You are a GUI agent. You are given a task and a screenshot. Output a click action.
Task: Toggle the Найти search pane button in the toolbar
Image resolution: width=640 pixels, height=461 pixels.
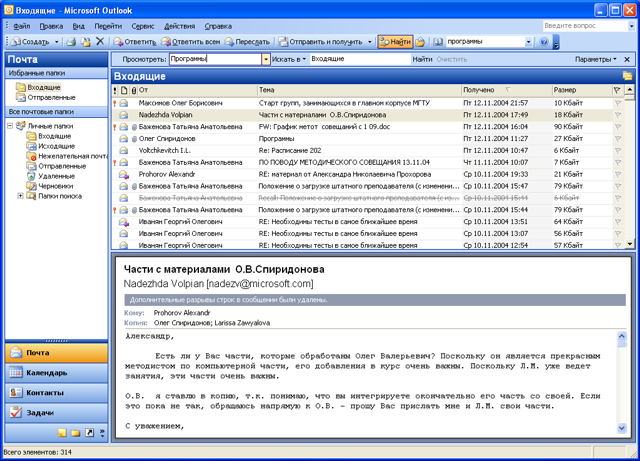pos(395,42)
